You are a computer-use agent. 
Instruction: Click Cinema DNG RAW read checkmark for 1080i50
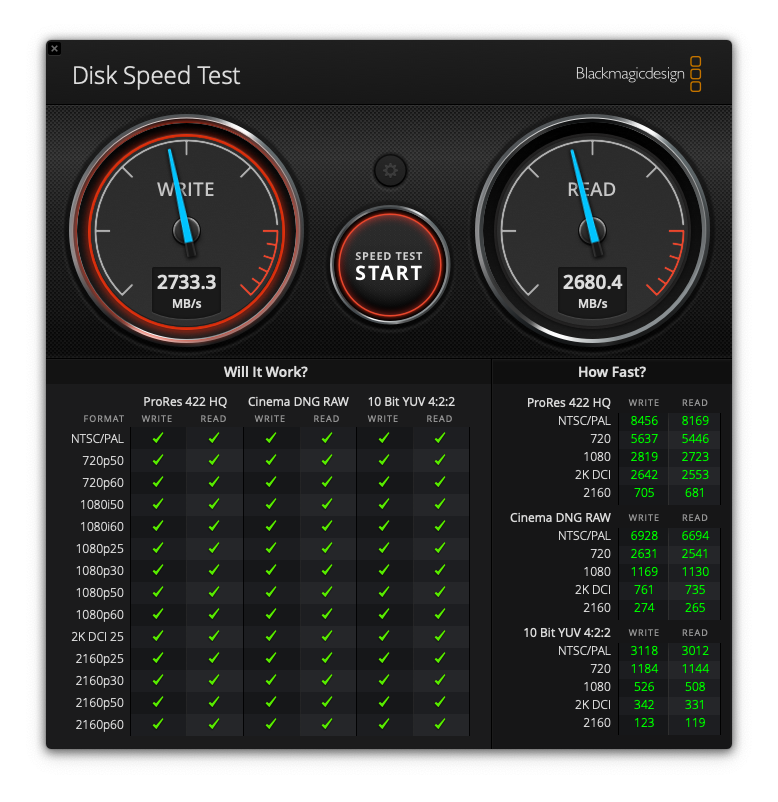tap(327, 504)
